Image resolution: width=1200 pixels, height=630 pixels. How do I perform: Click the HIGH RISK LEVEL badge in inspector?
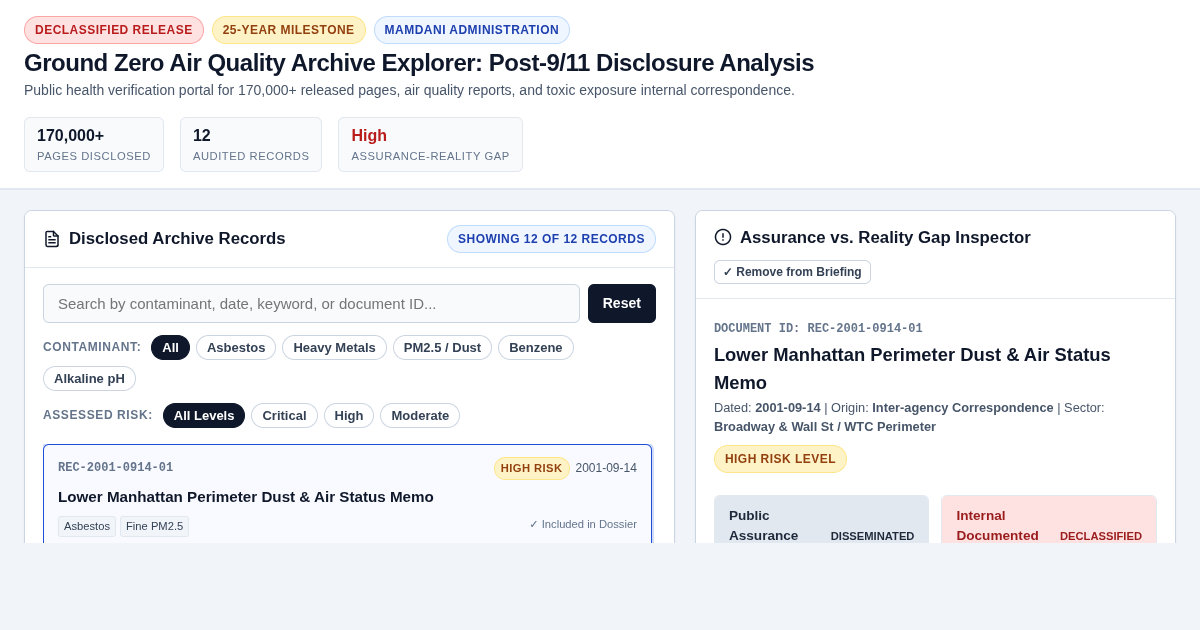780,459
